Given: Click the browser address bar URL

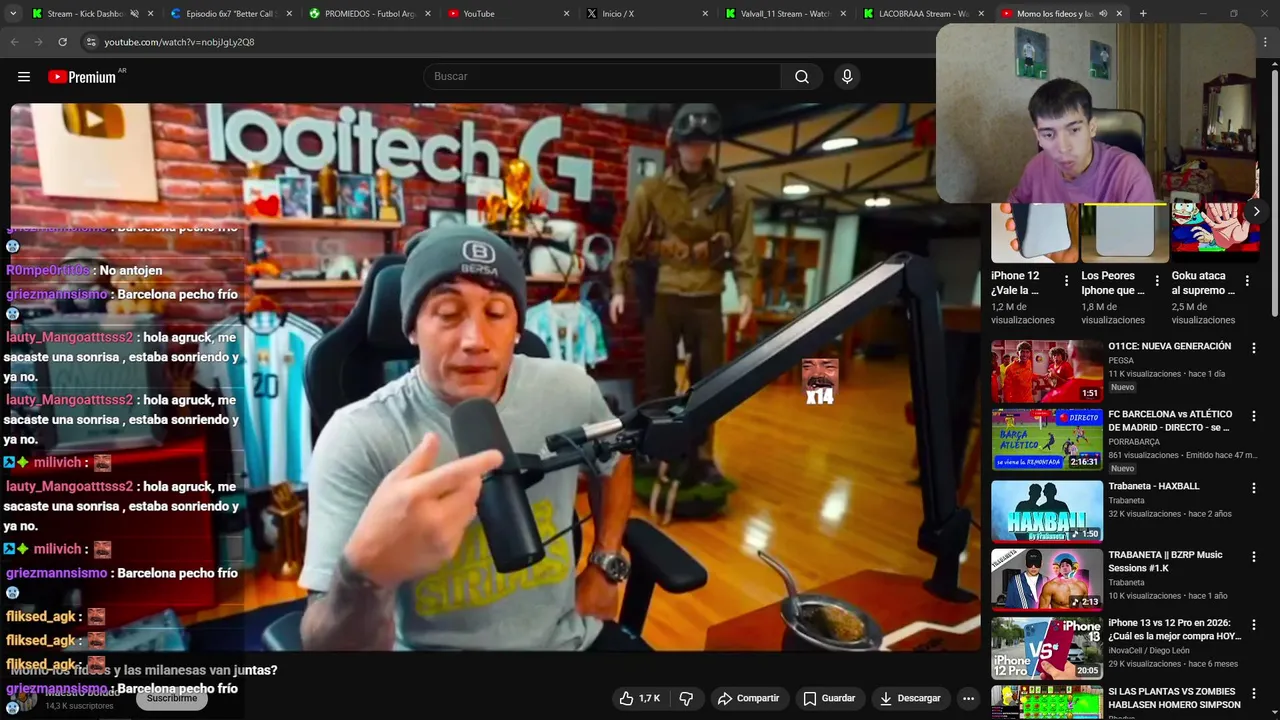Looking at the screenshot, I should pyautogui.click(x=179, y=42).
